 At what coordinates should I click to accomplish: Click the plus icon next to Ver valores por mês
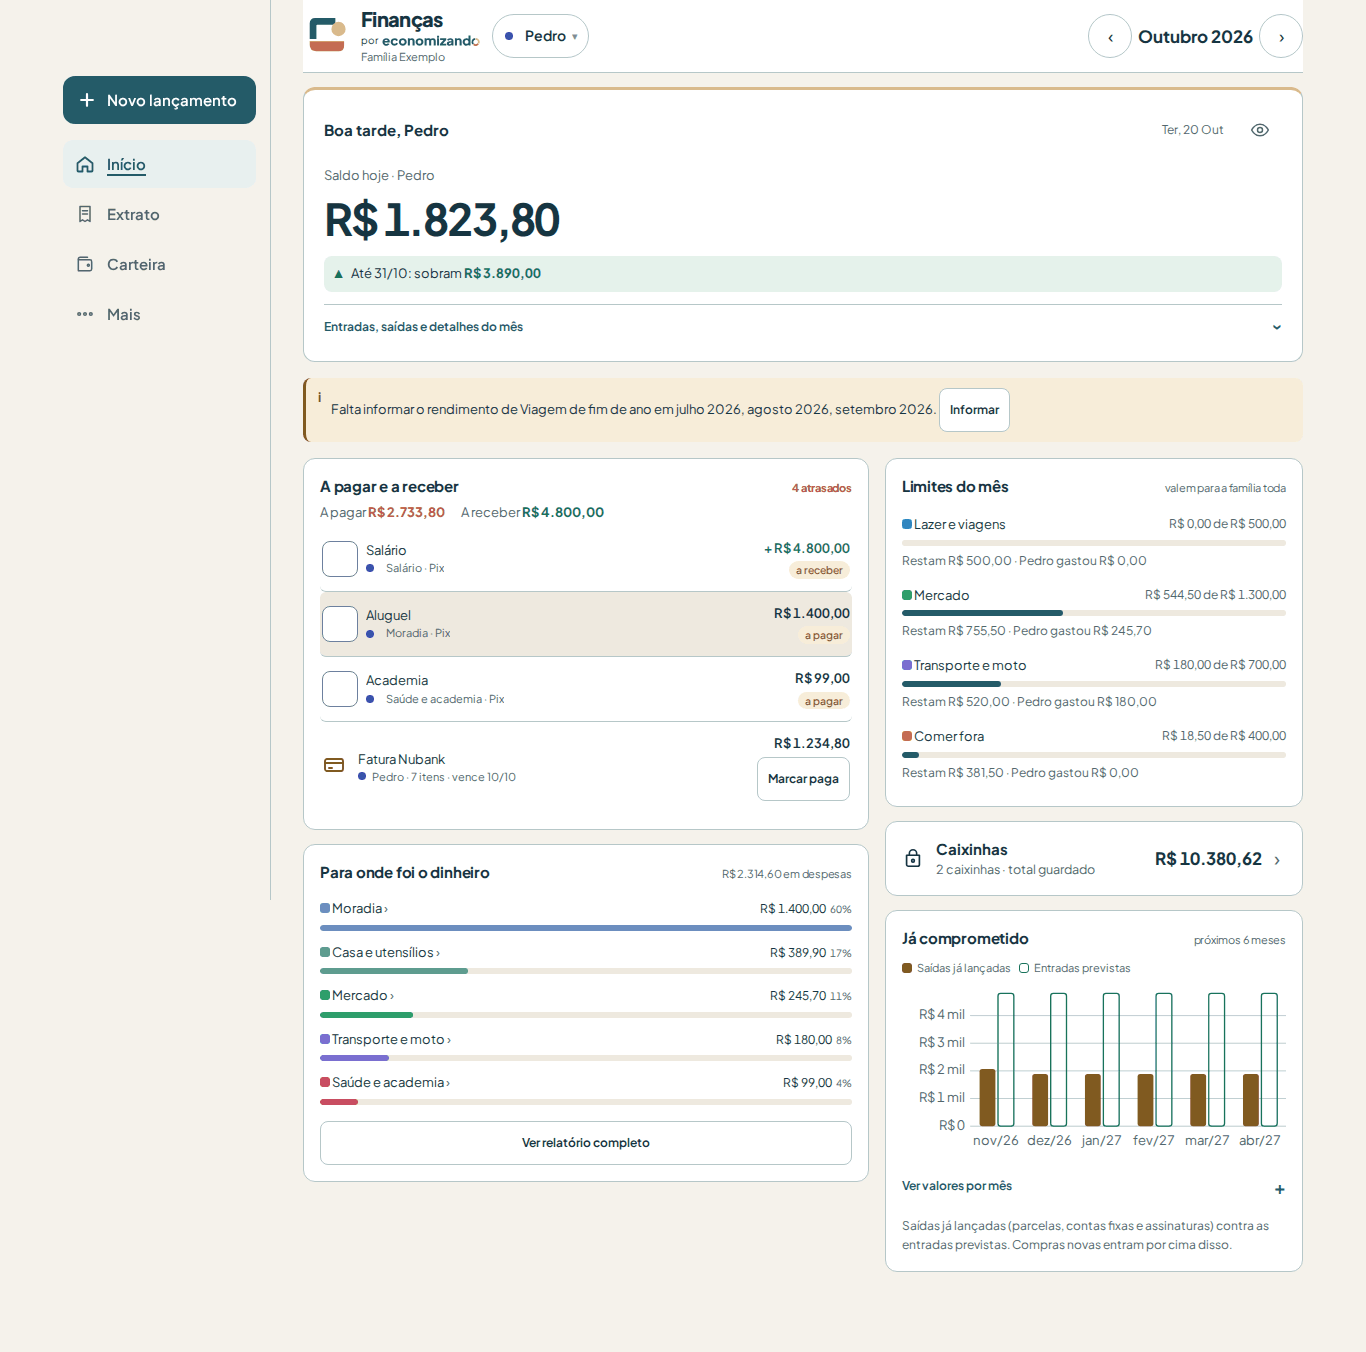pyautogui.click(x=1280, y=1189)
